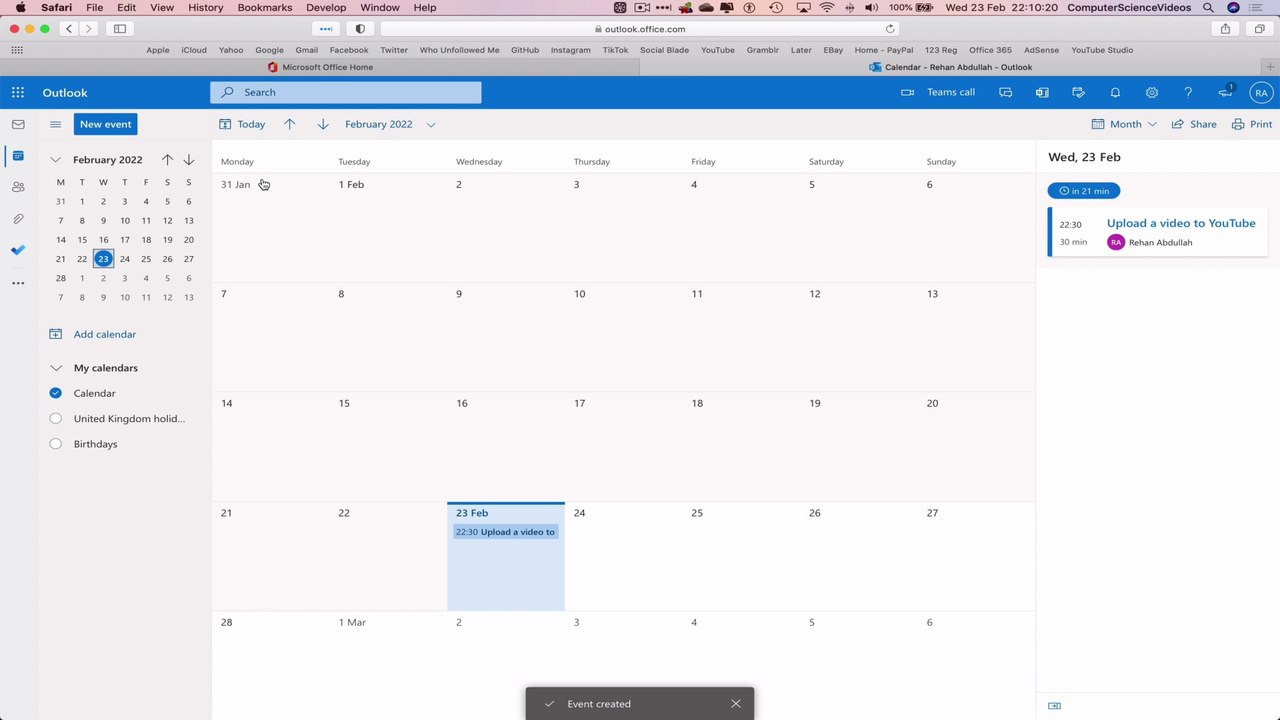Go back in Safari
This screenshot has width=1280, height=720.
pyautogui.click(x=69, y=29)
